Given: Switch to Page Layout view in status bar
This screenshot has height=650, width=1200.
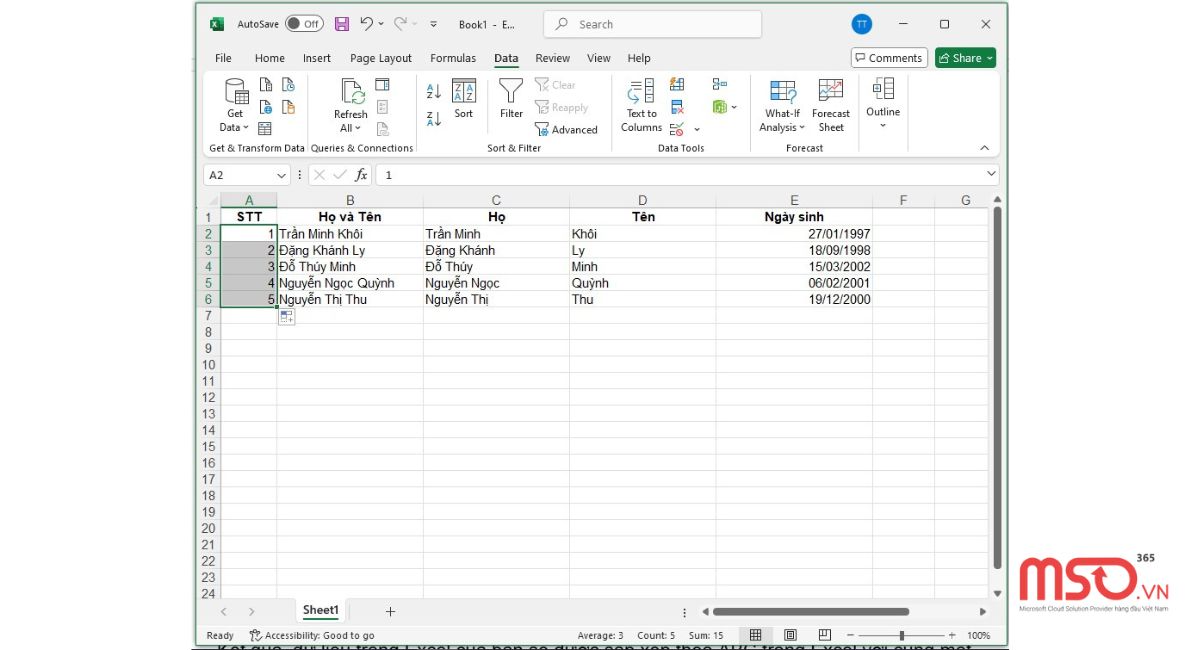Looking at the screenshot, I should (790, 635).
